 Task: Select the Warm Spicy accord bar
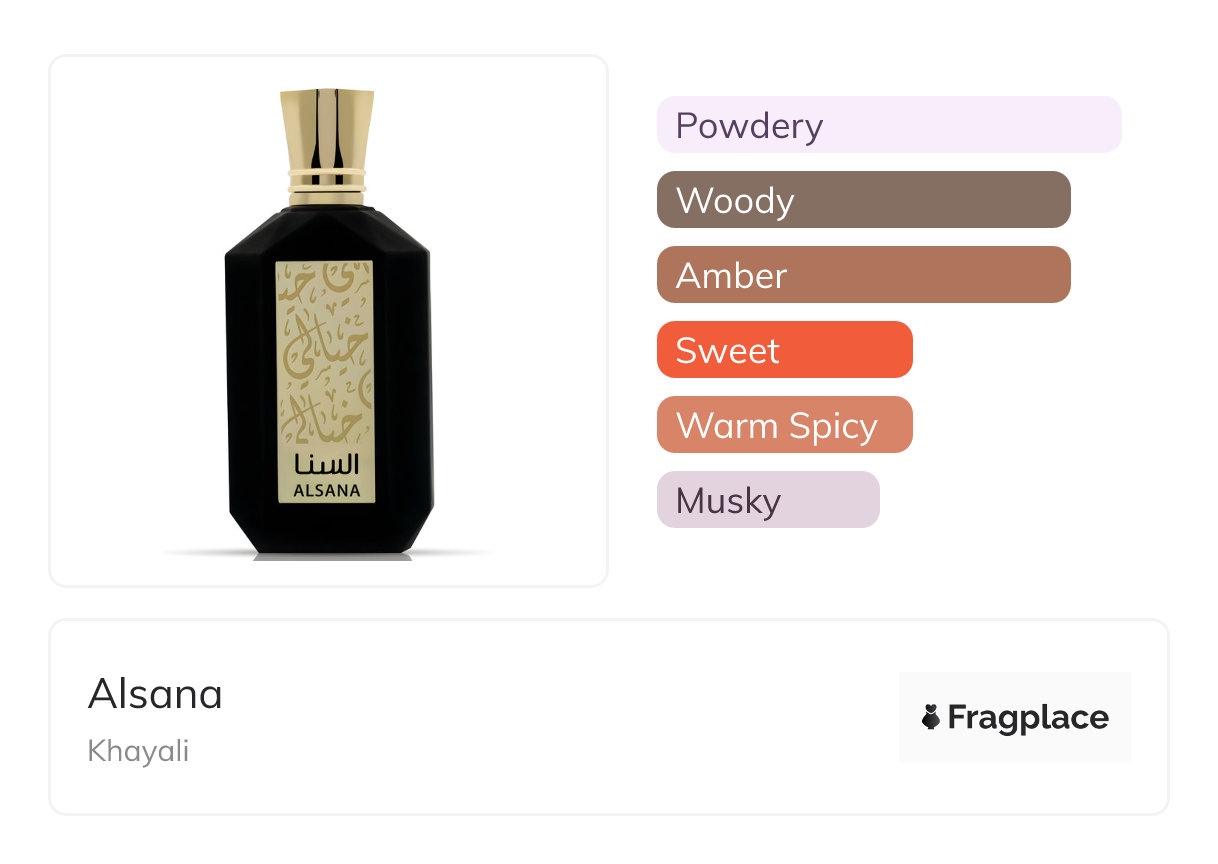784,425
